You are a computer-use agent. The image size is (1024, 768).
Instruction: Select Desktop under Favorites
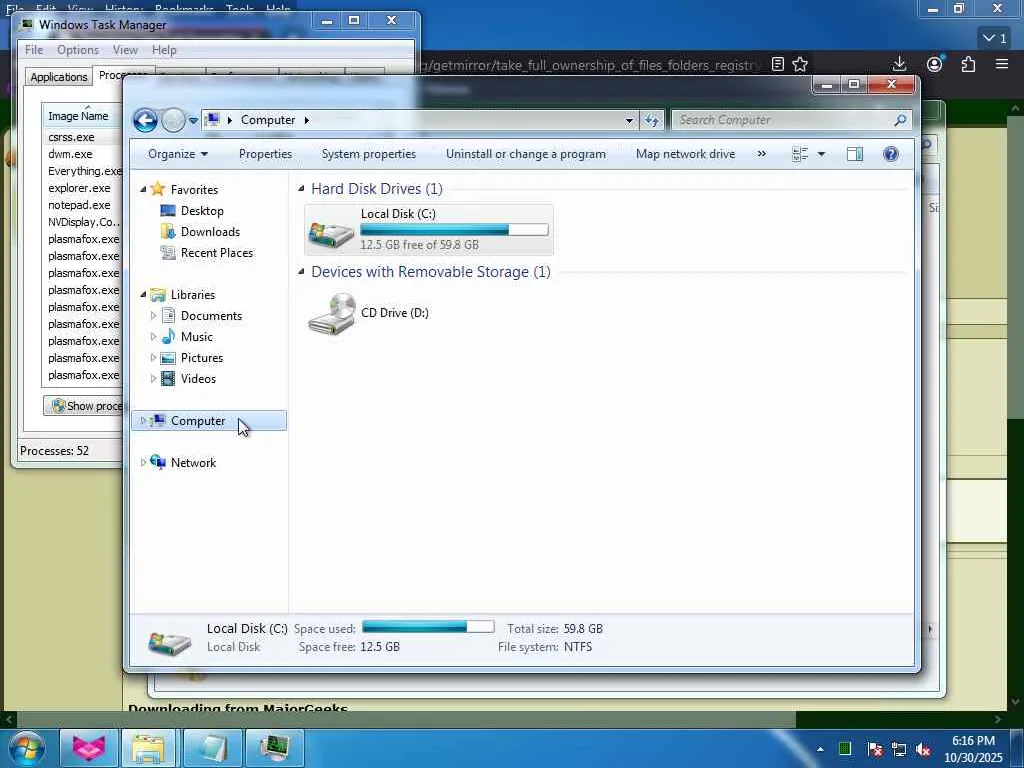(x=202, y=211)
